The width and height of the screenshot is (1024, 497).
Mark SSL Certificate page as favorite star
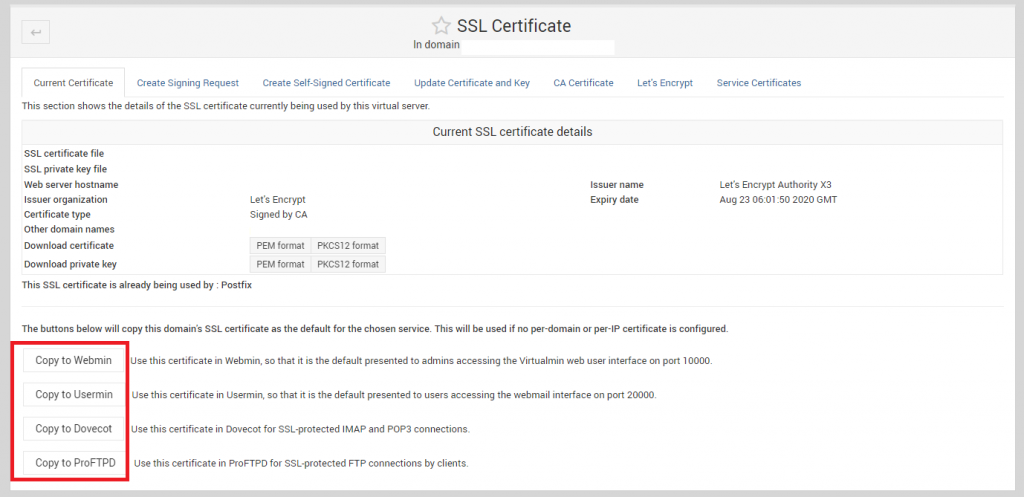441,26
